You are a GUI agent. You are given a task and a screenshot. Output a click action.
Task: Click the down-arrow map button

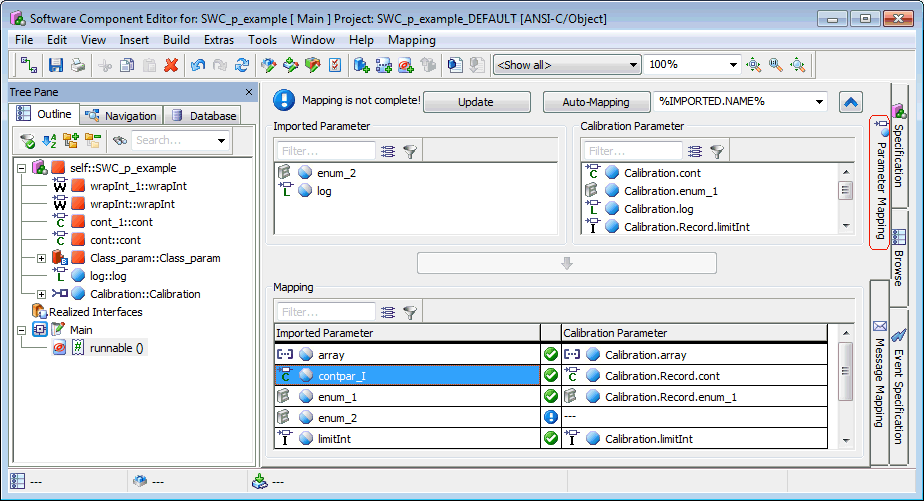click(x=567, y=263)
